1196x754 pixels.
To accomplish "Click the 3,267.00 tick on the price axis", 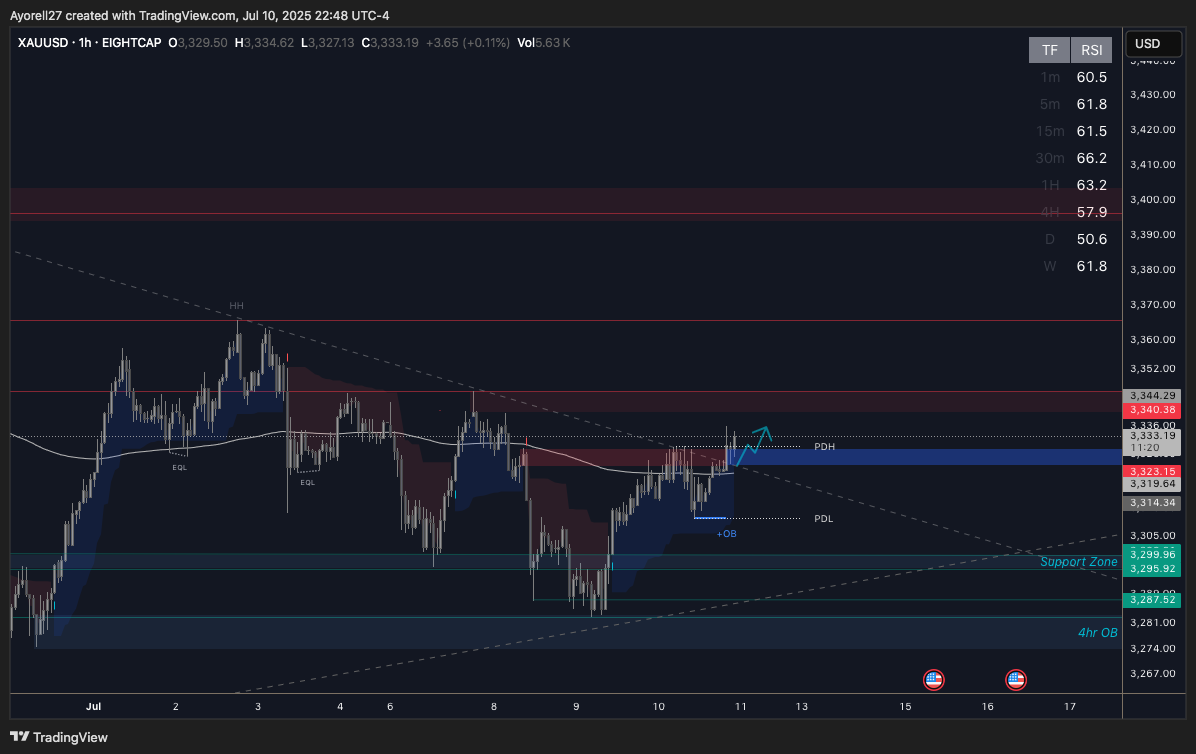I will (x=1153, y=674).
